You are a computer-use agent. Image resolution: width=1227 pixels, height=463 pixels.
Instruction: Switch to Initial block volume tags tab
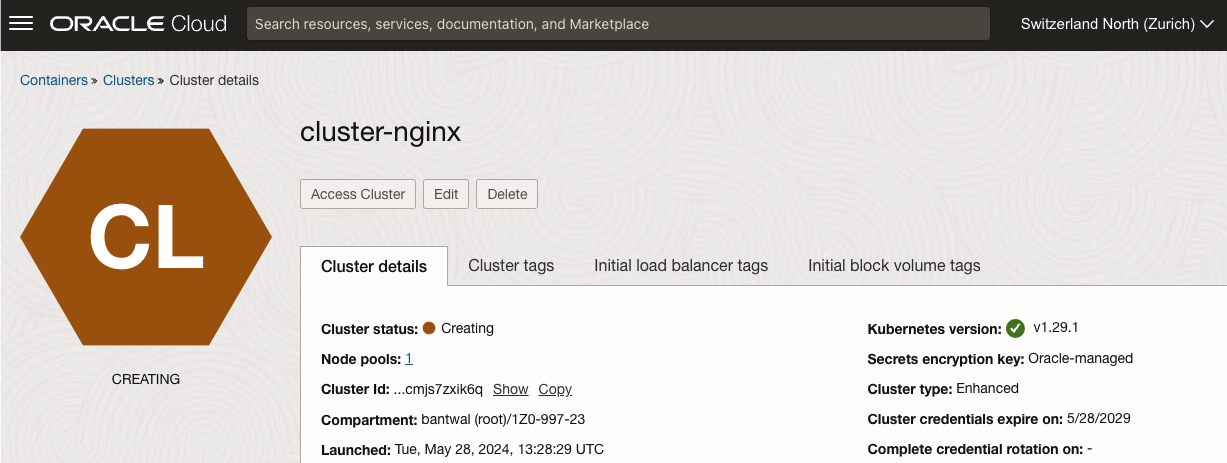[x=894, y=265]
